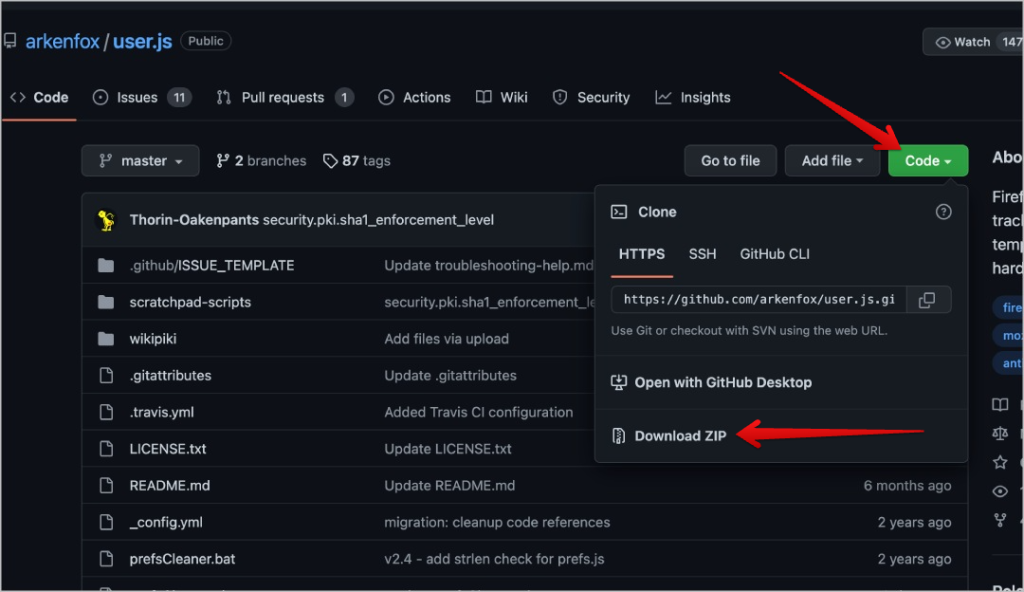Open Thorin-Oakenpants author link
Image resolution: width=1024 pixels, height=592 pixels.
tap(194, 220)
